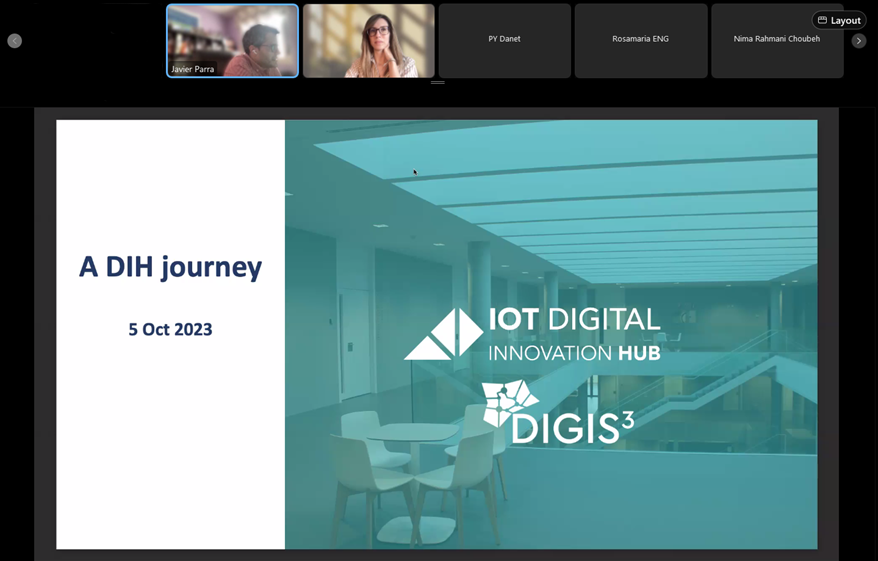
Task: Click the 'A DIH journey' slide title
Action: (170, 267)
